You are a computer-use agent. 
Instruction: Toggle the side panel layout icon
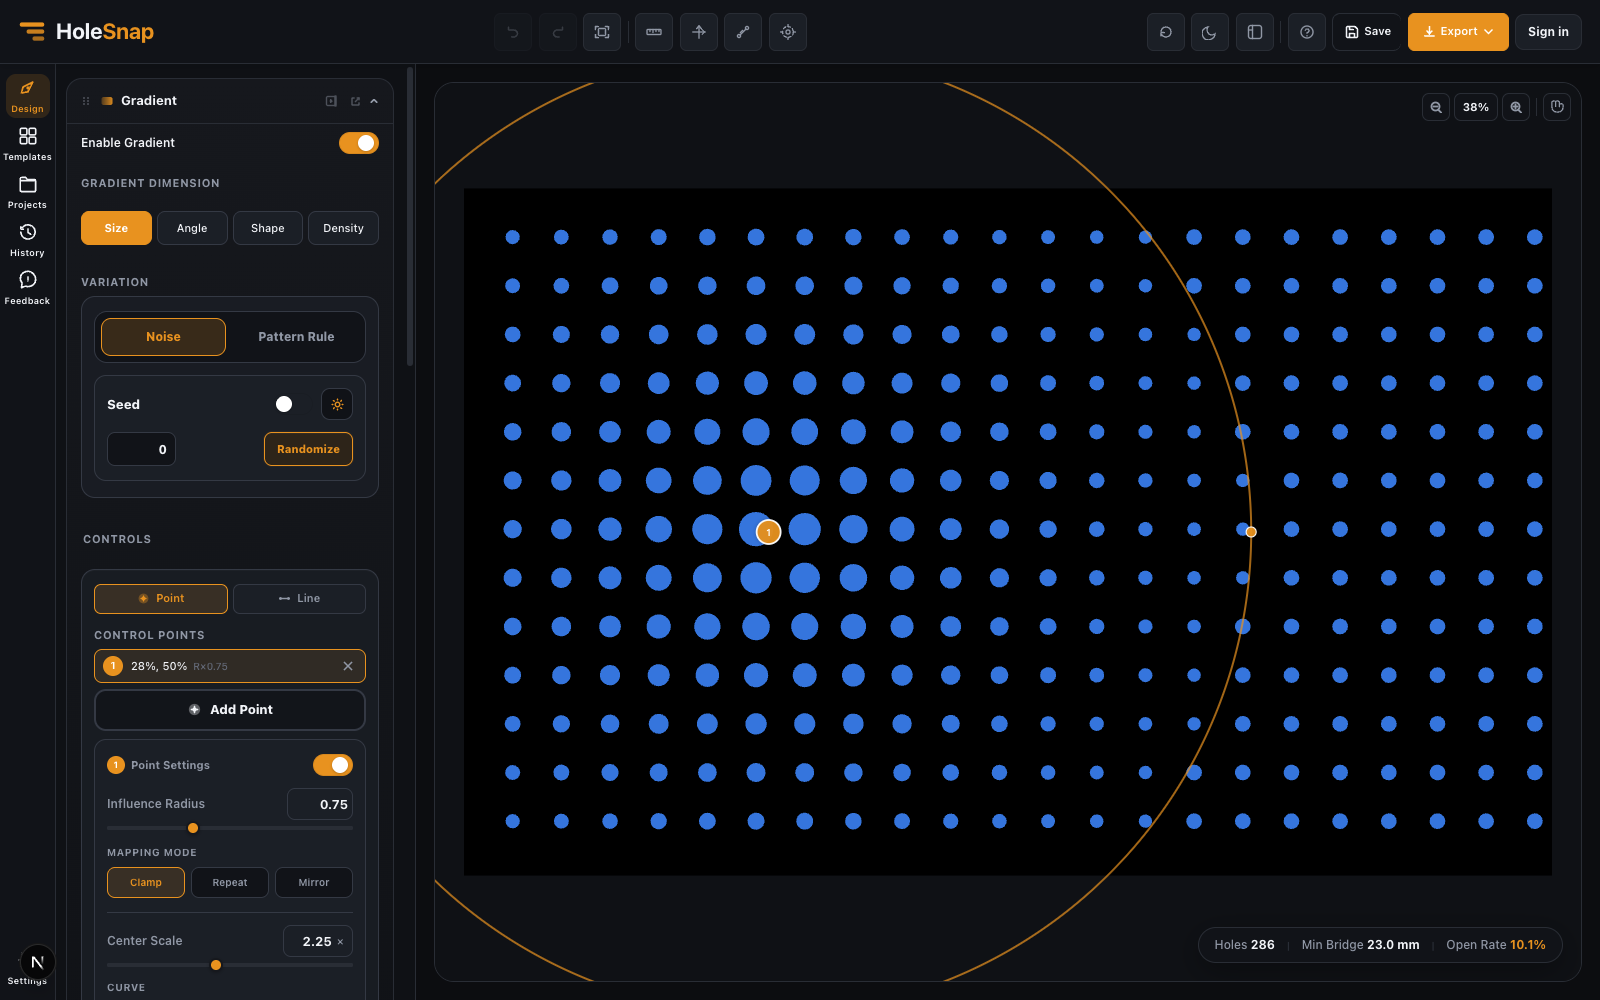1255,32
